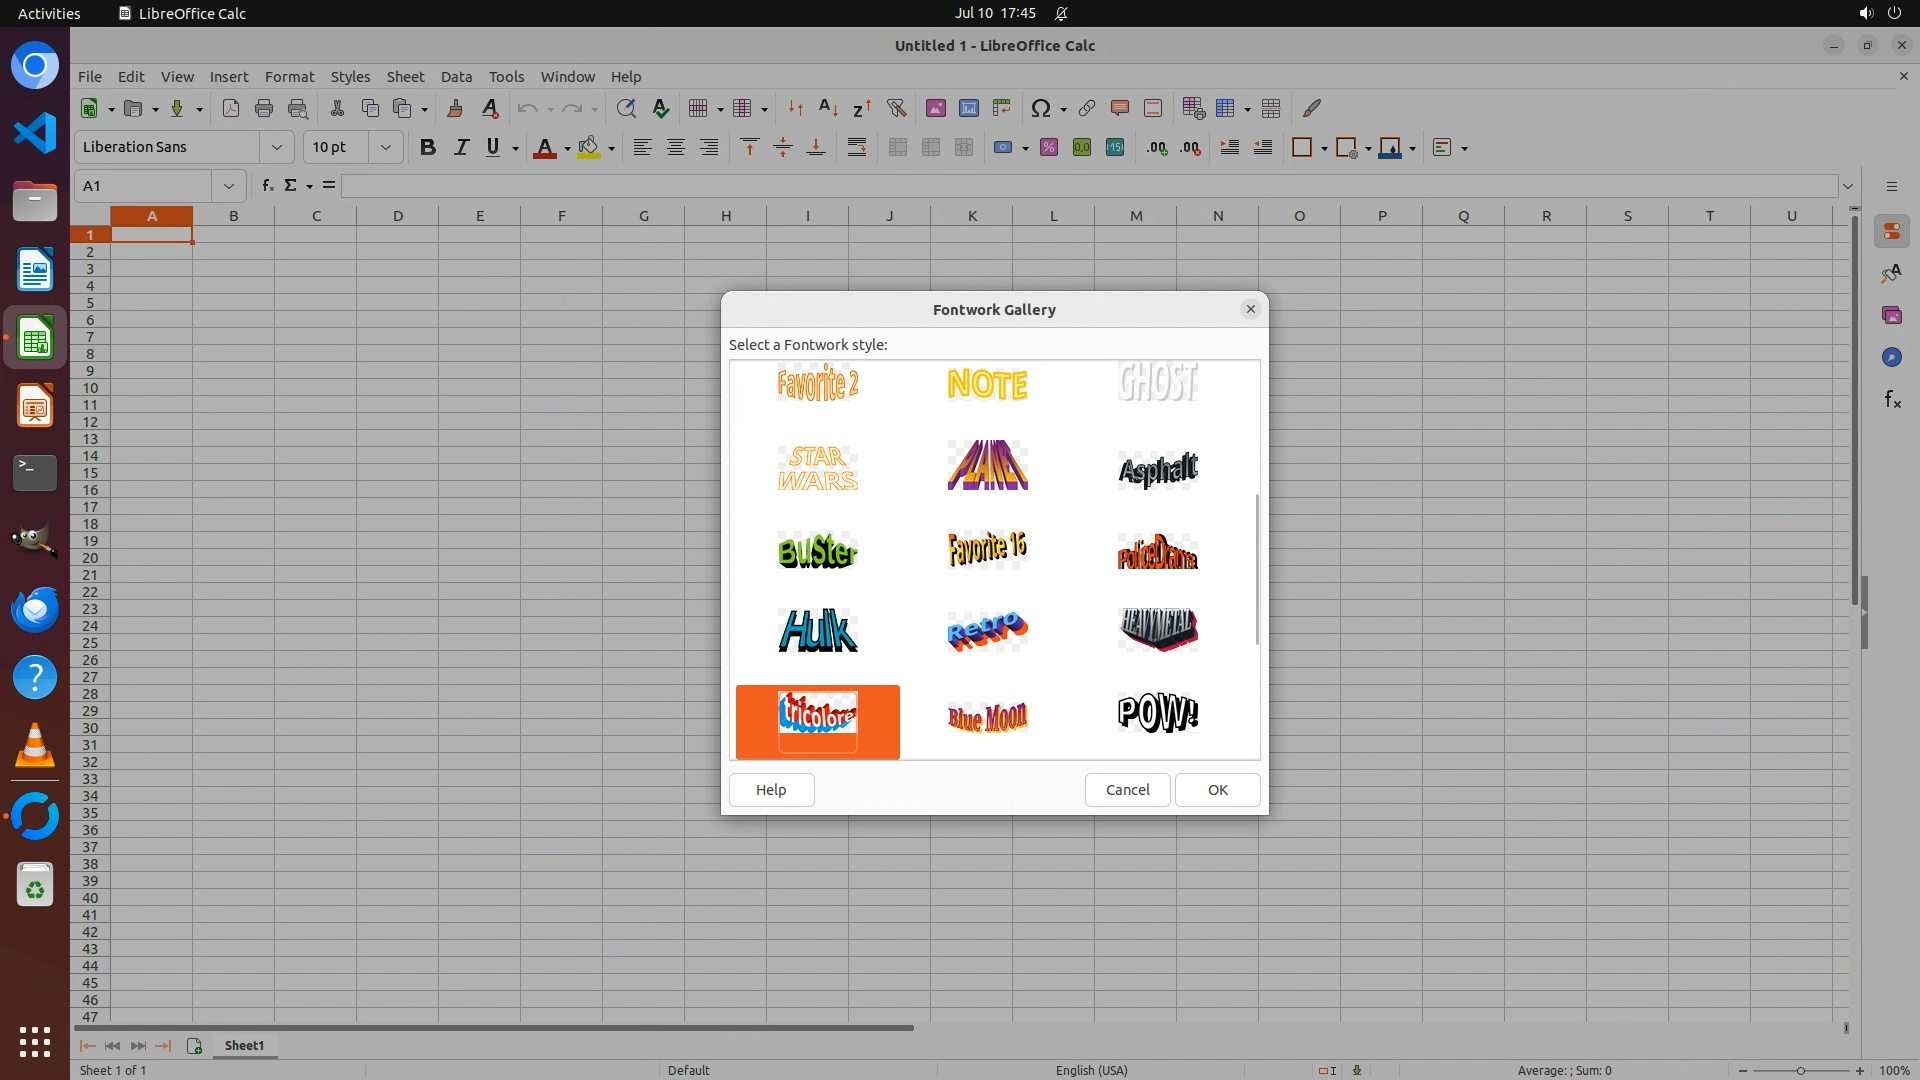Toggle Underline formatting in the toolbar
Viewport: 1920px width, 1080px height.
[493, 148]
